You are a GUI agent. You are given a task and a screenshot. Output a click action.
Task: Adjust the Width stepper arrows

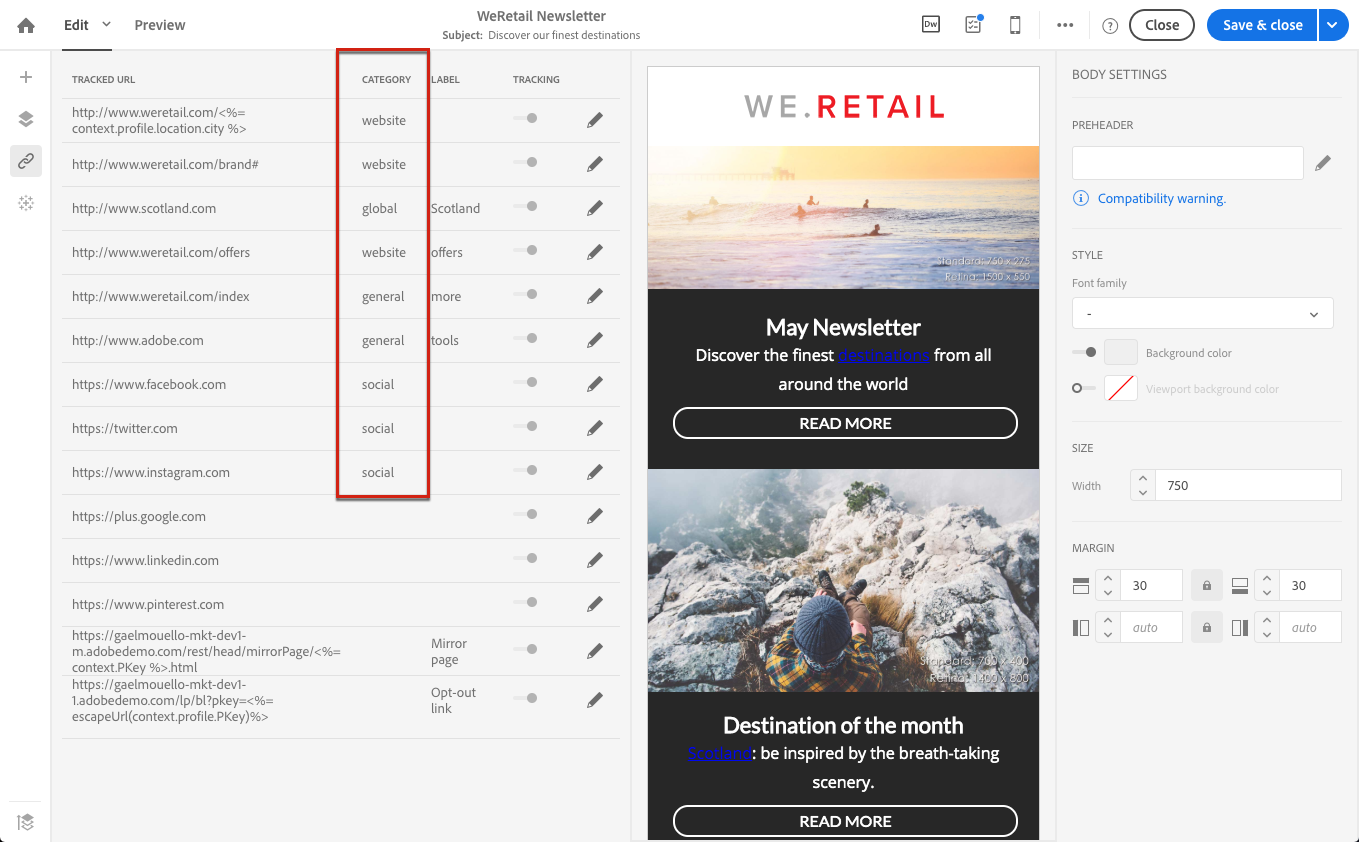click(x=1143, y=485)
